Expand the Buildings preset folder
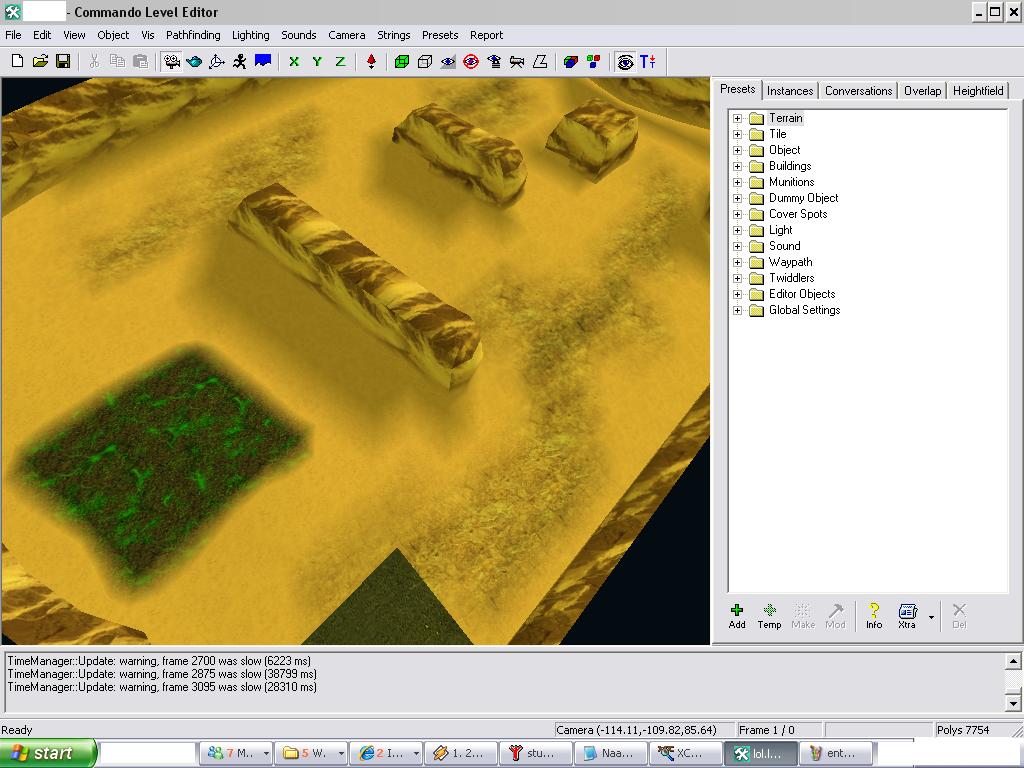 (738, 166)
